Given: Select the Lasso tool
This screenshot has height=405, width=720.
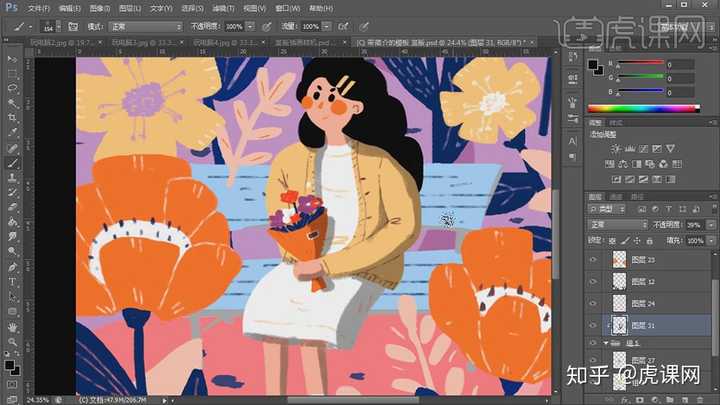Looking at the screenshot, I should tap(12, 89).
